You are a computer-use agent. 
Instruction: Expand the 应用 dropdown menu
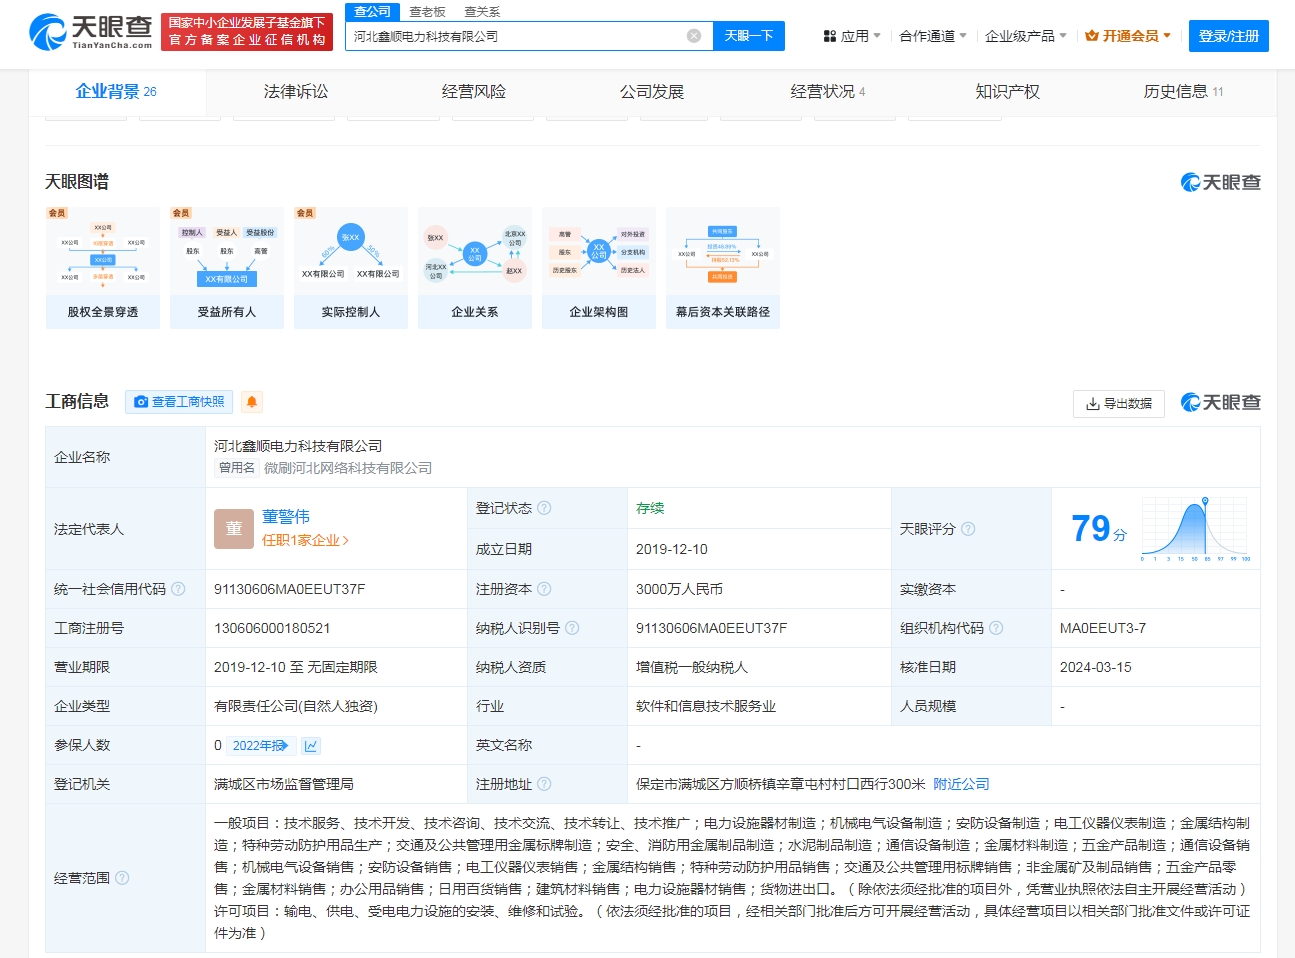[852, 36]
